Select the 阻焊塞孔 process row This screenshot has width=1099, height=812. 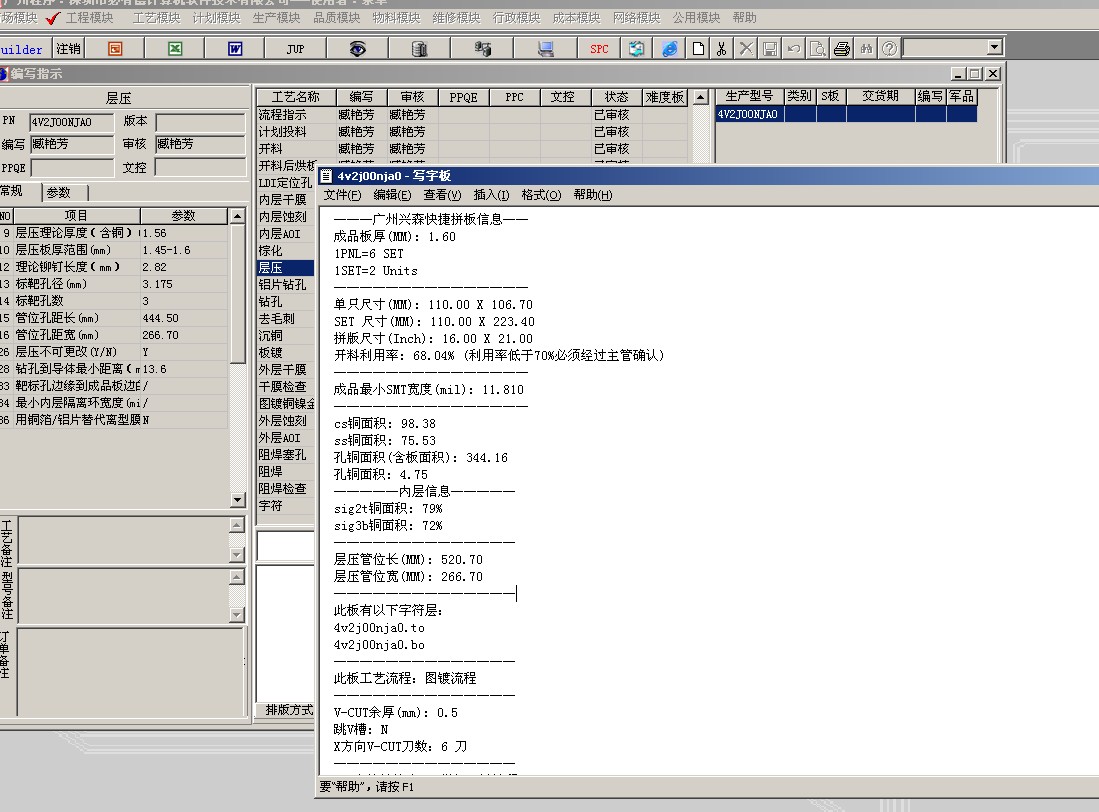(285, 455)
